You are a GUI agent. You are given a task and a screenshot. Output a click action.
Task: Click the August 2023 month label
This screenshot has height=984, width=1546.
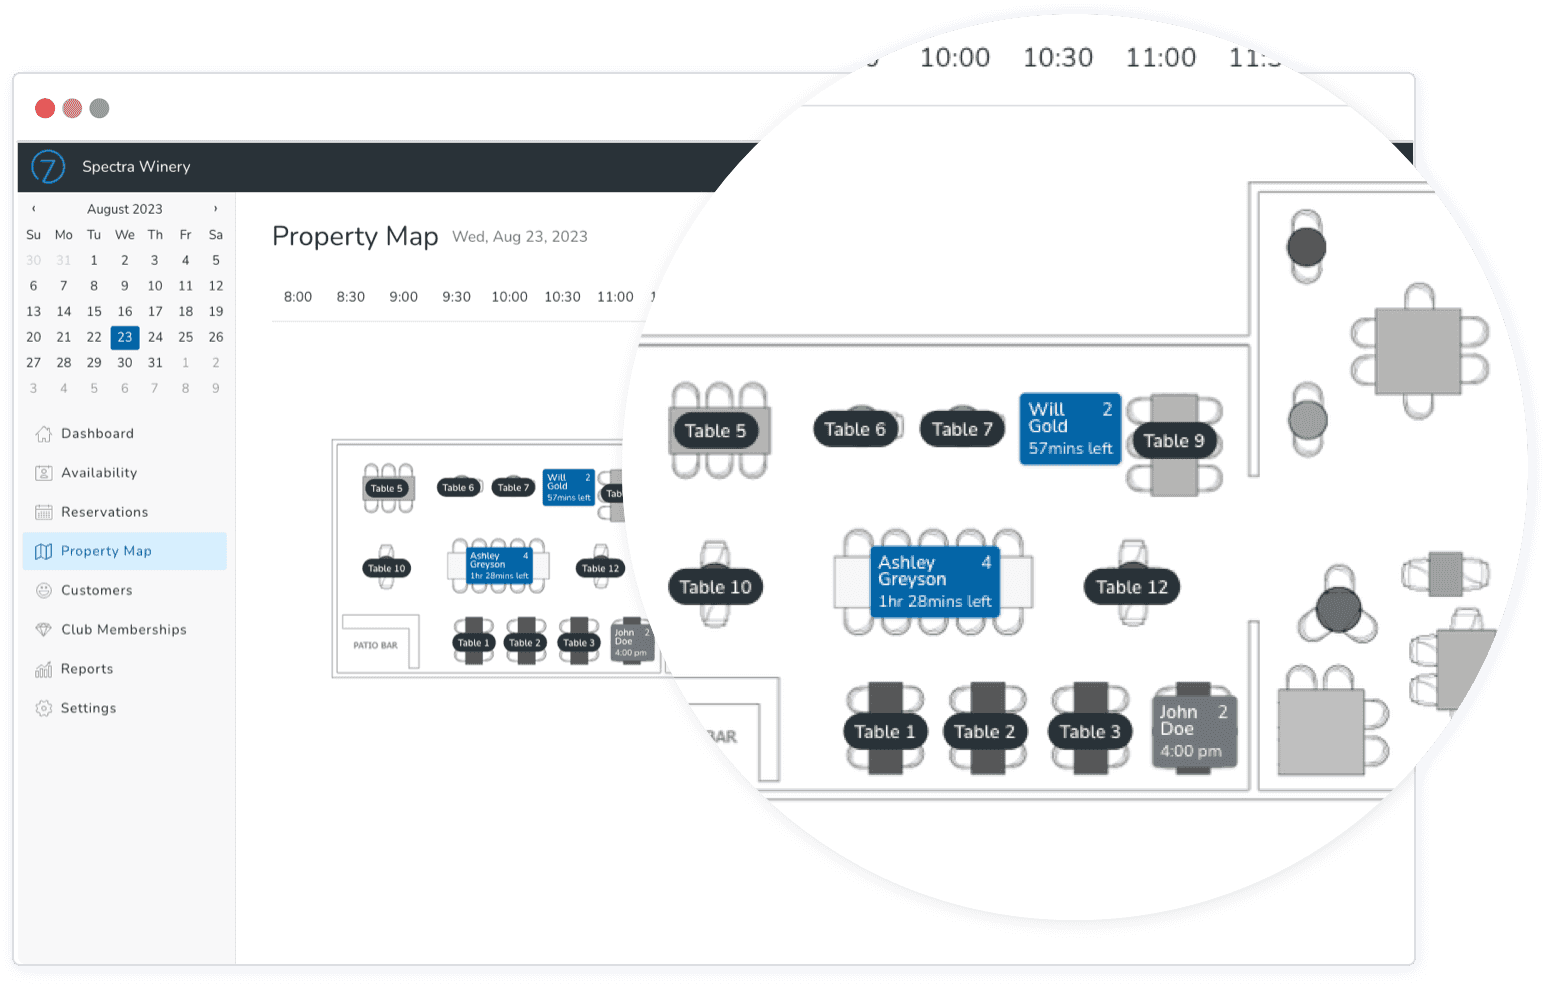click(x=125, y=209)
